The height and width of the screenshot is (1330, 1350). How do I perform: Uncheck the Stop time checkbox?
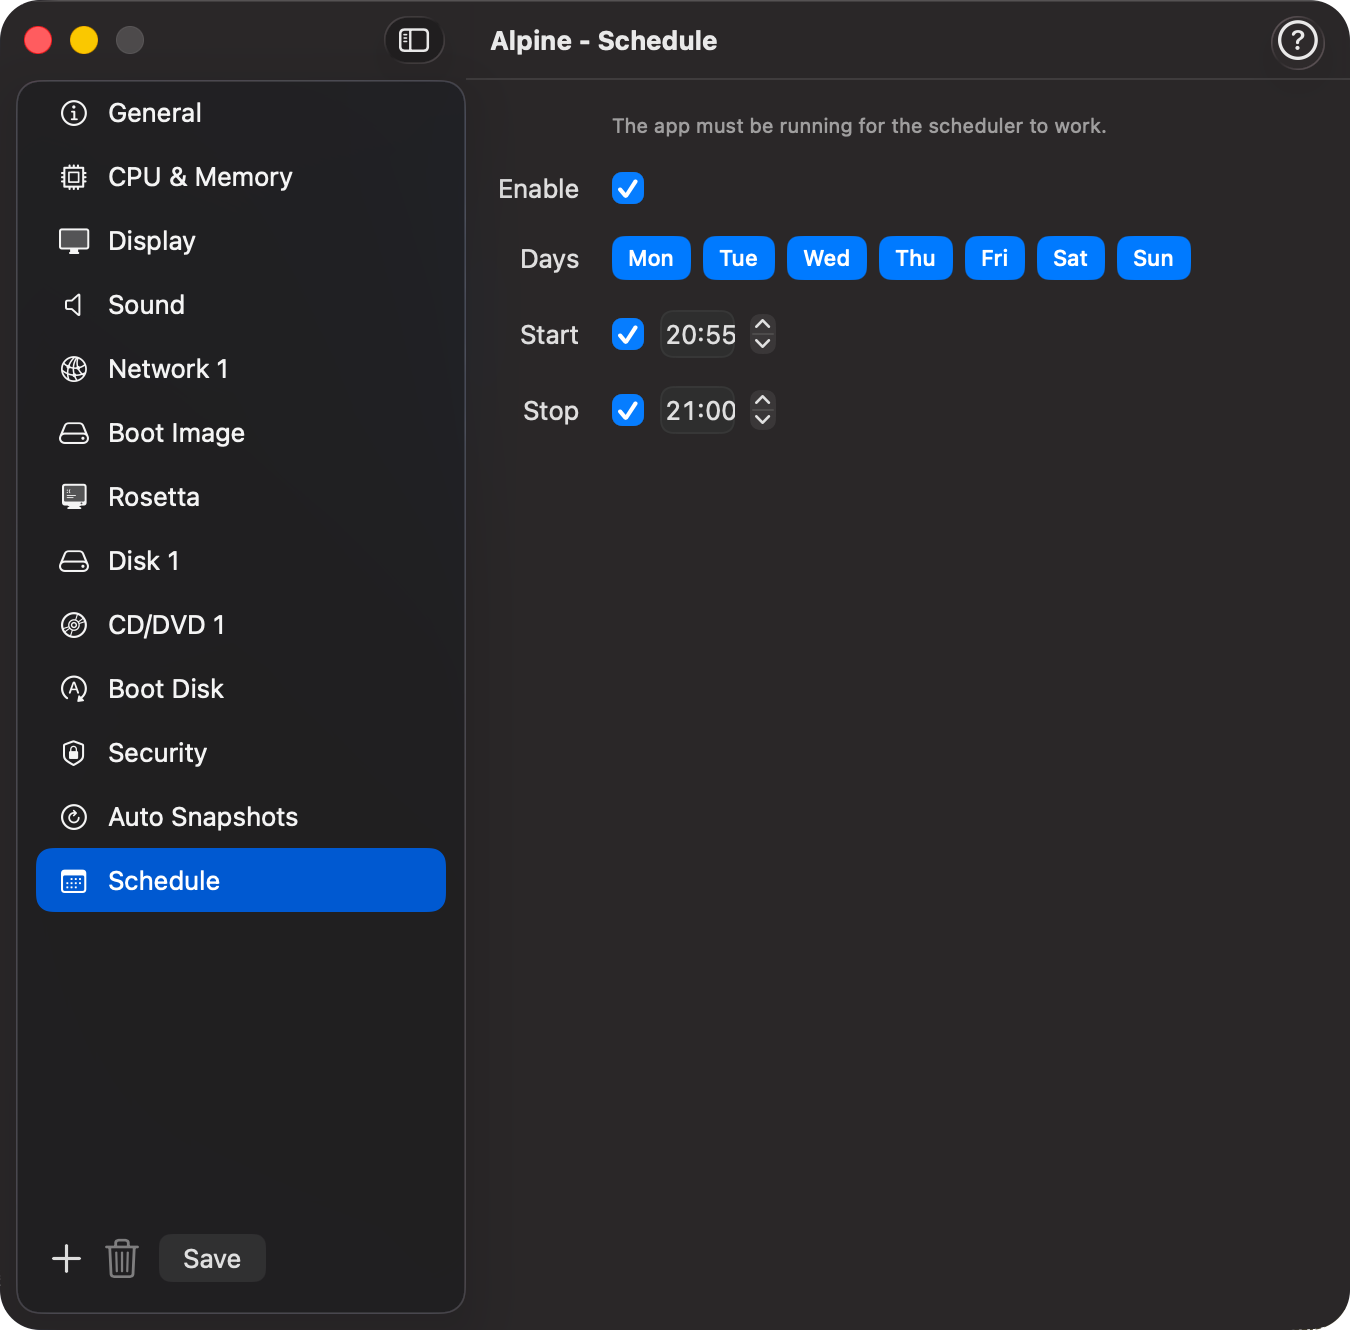[x=627, y=410]
